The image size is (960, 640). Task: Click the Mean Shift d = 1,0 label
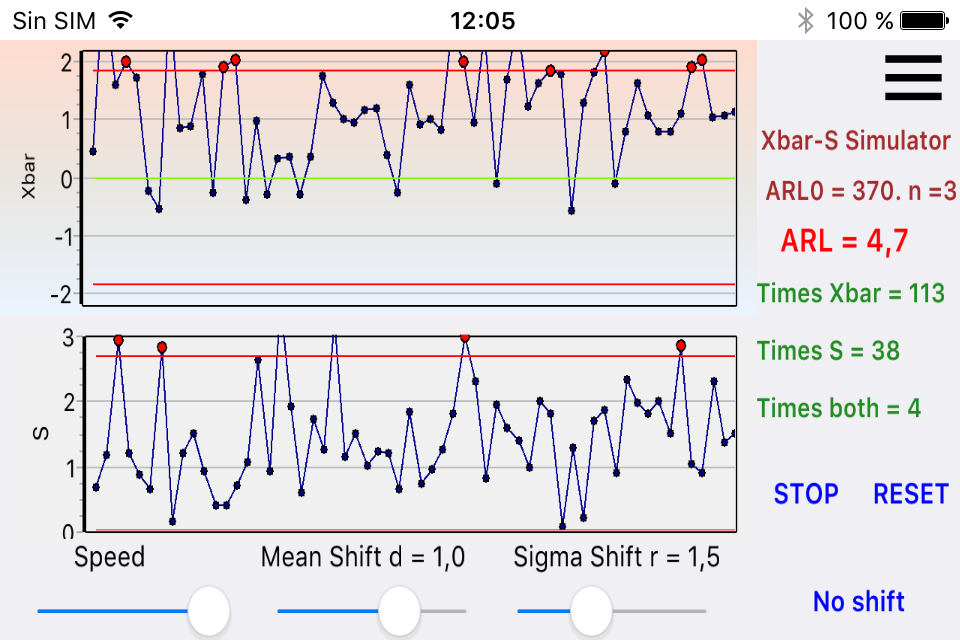pyautogui.click(x=363, y=557)
